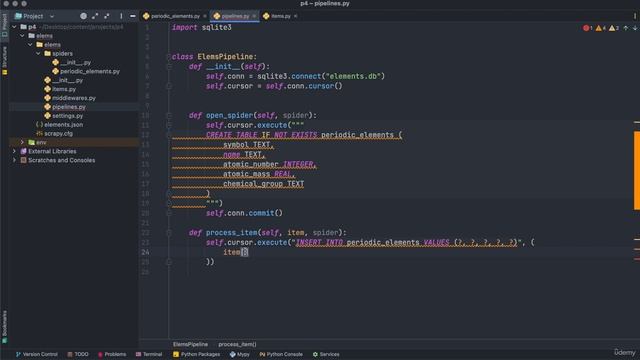Open Project panel options vertical dots

coord(121,16)
